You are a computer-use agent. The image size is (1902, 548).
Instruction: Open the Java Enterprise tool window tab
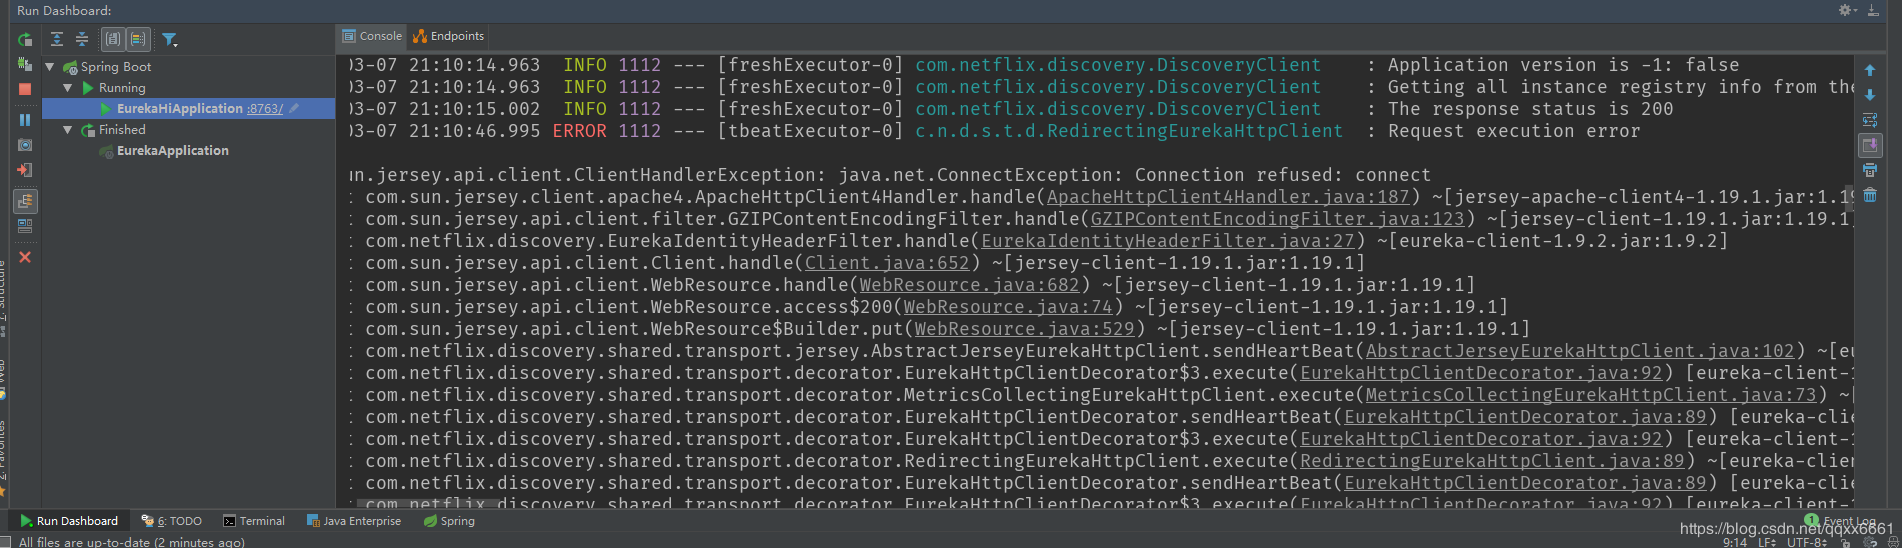(354, 521)
